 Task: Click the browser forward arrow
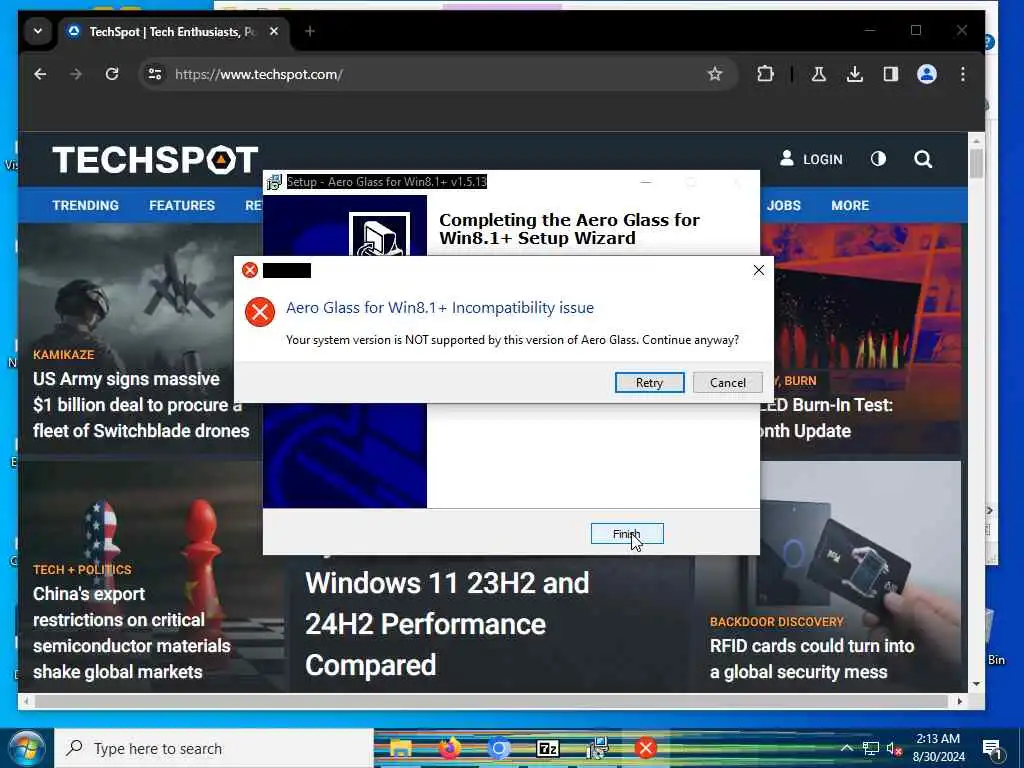76,74
